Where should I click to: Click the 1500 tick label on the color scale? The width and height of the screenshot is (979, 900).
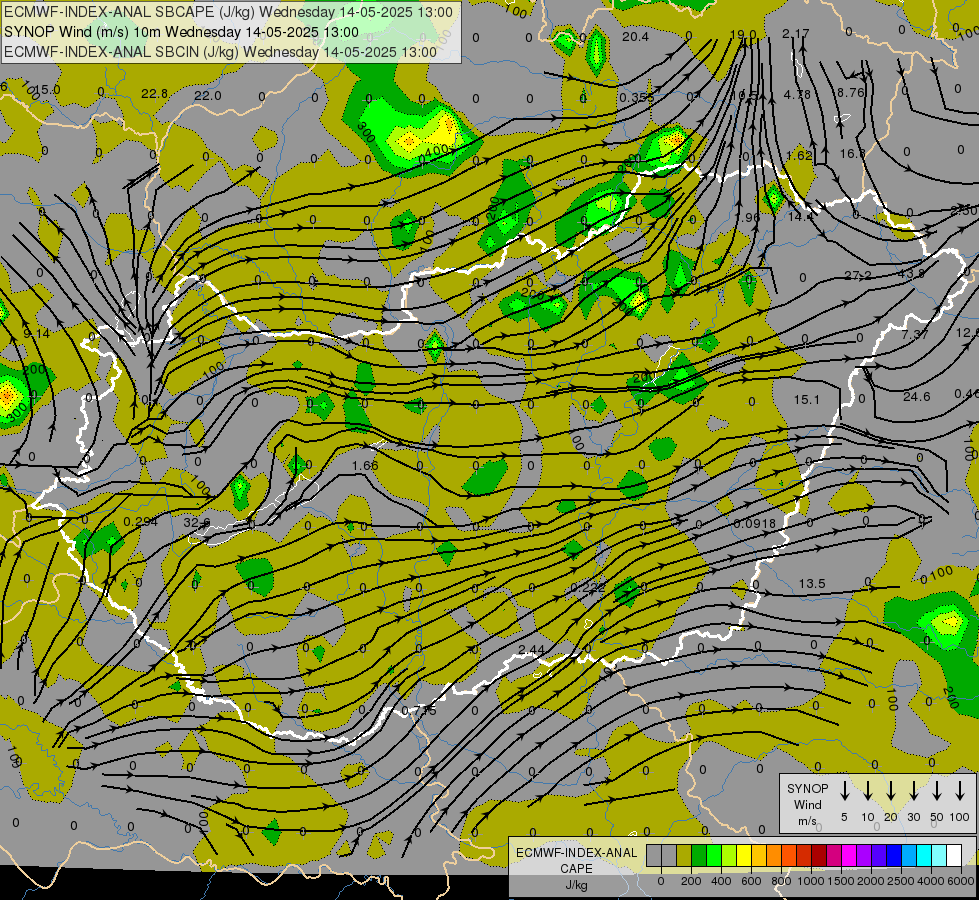point(840,881)
